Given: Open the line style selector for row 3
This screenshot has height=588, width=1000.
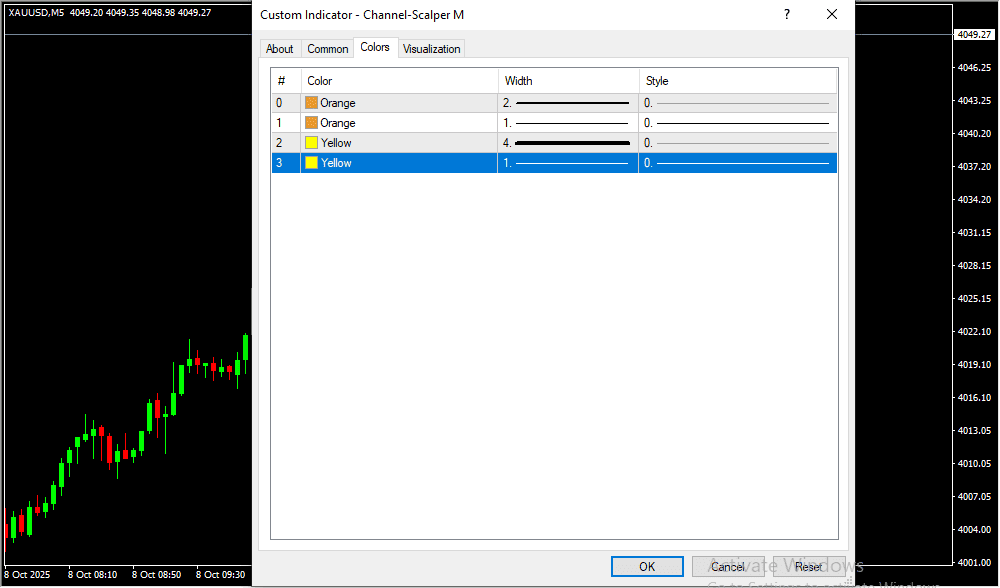Looking at the screenshot, I should click(737, 163).
